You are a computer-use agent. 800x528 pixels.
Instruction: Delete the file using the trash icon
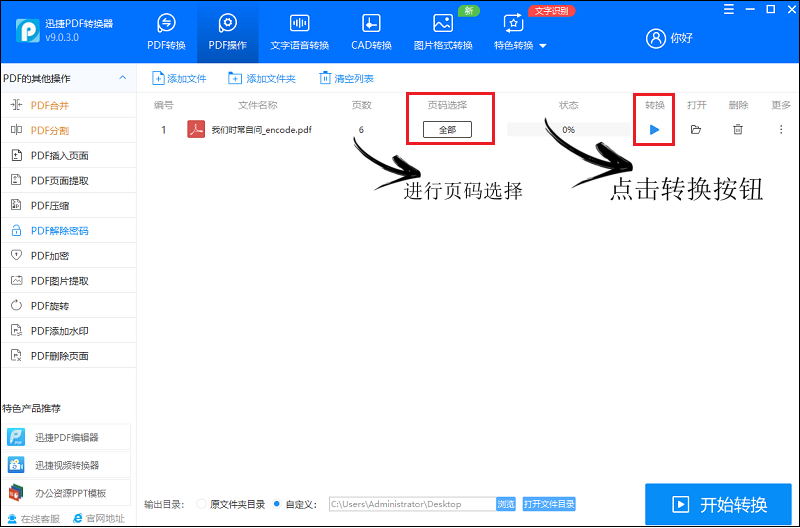738,130
